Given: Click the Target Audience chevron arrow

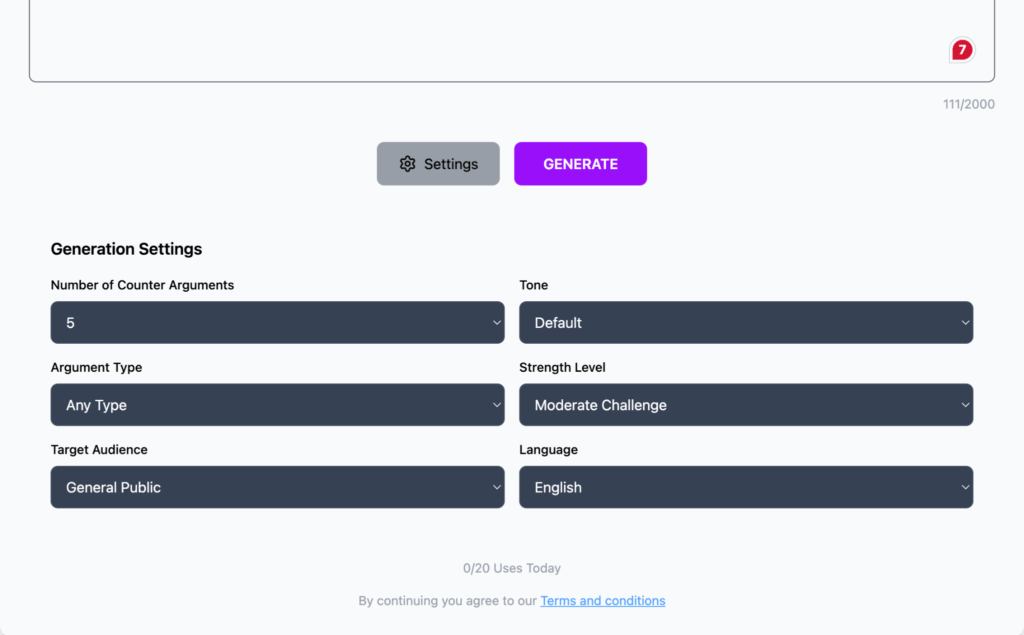Looking at the screenshot, I should pyautogui.click(x=497, y=487).
